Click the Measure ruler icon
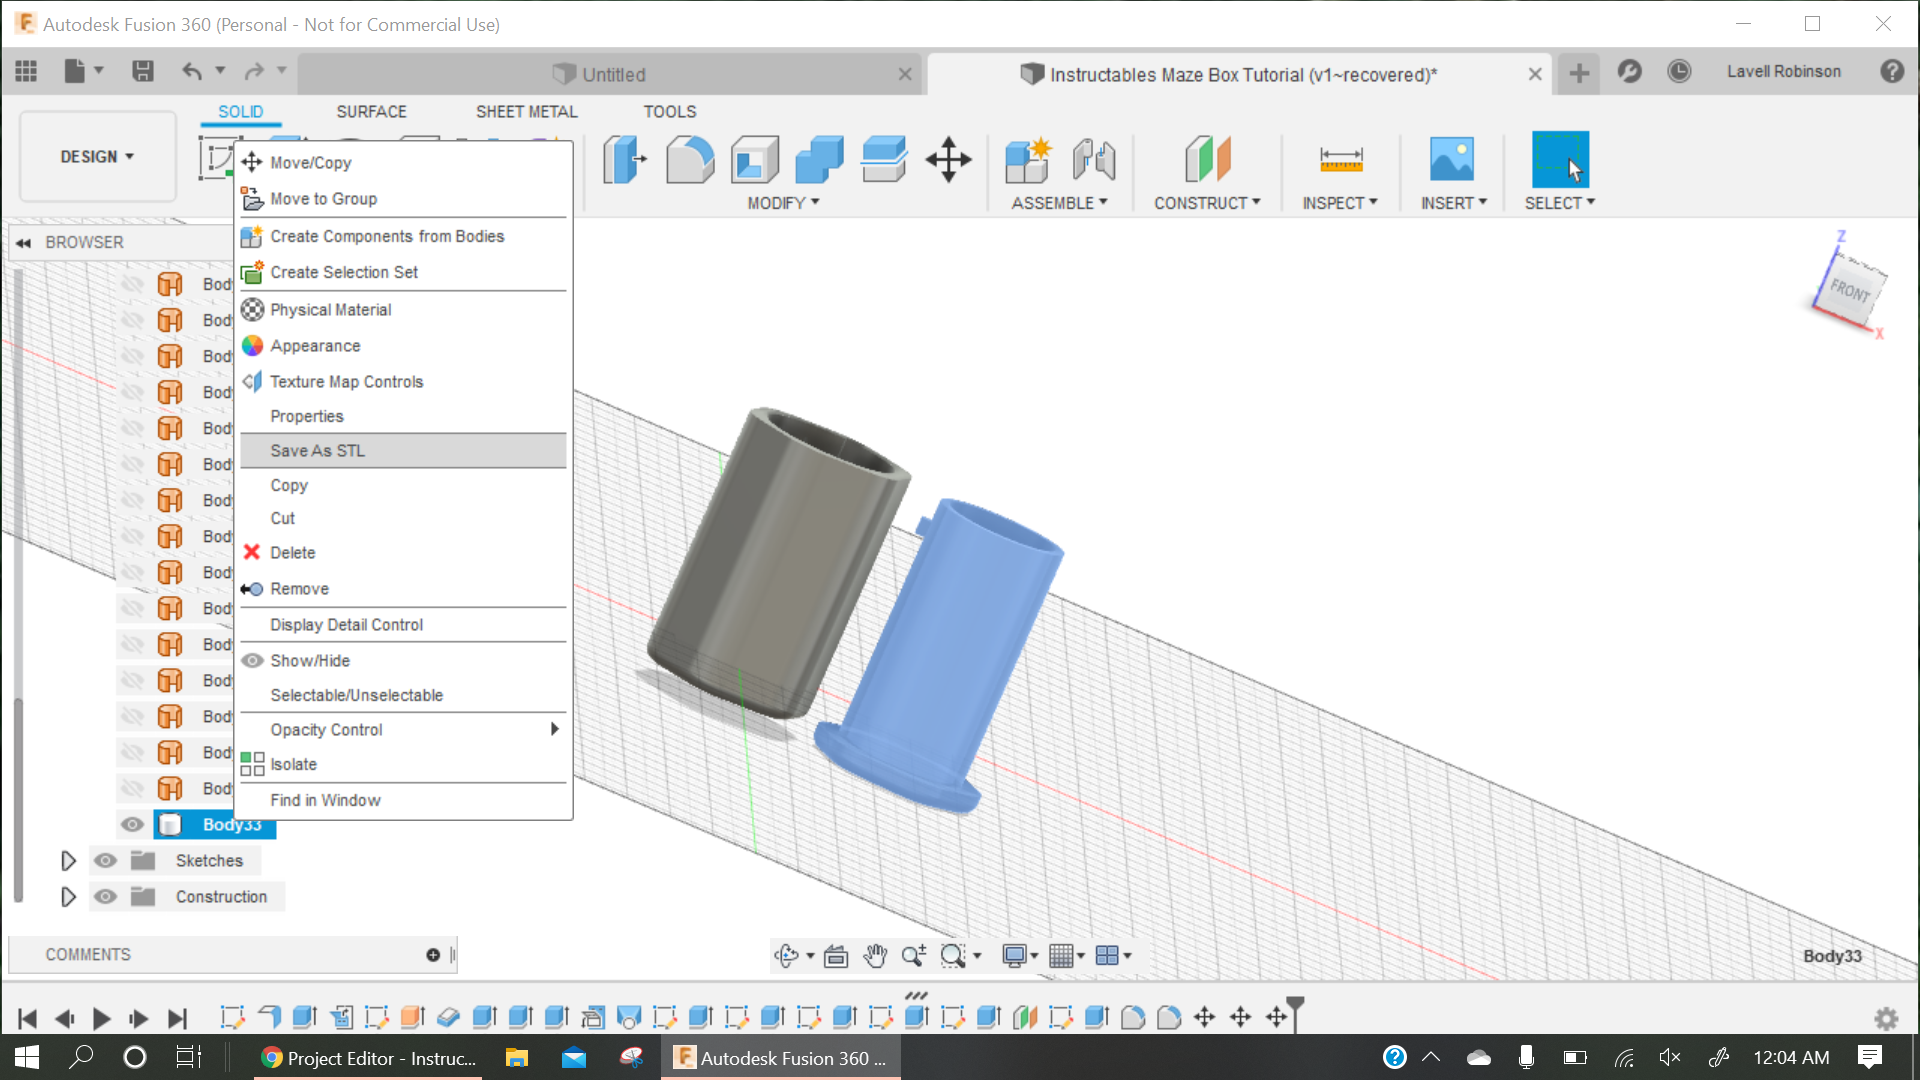The width and height of the screenshot is (1920, 1080). click(x=1341, y=160)
